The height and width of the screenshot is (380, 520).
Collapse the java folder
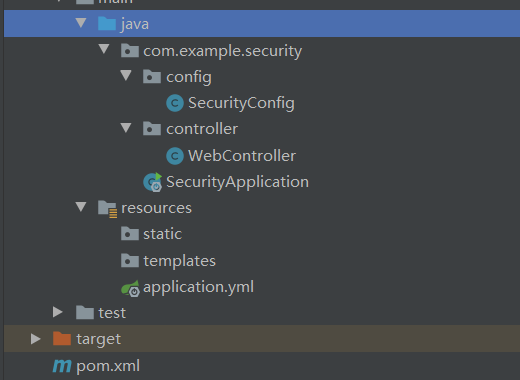81,23
